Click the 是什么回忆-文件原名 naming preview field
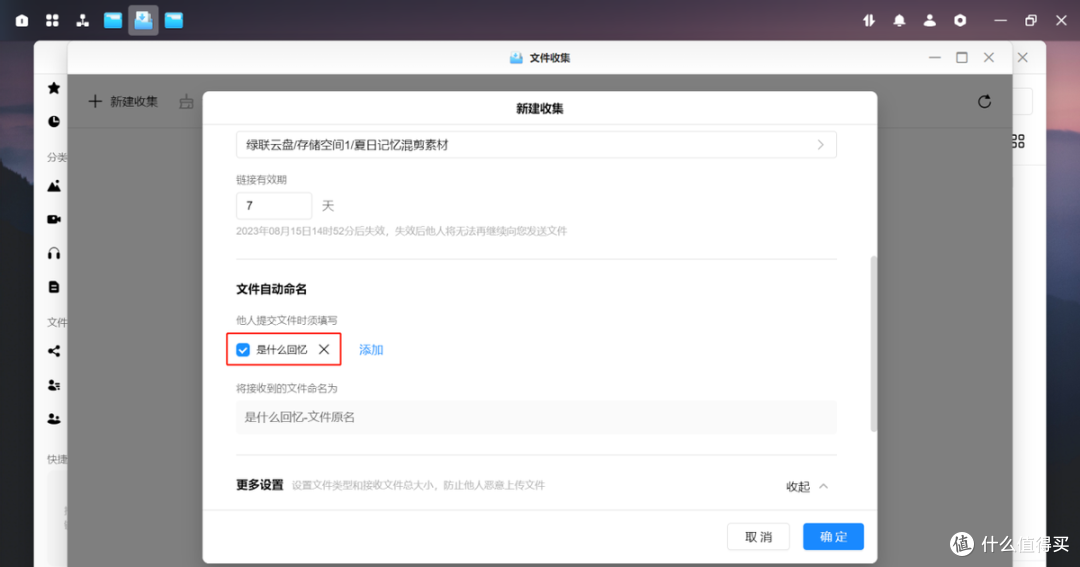 click(x=536, y=417)
